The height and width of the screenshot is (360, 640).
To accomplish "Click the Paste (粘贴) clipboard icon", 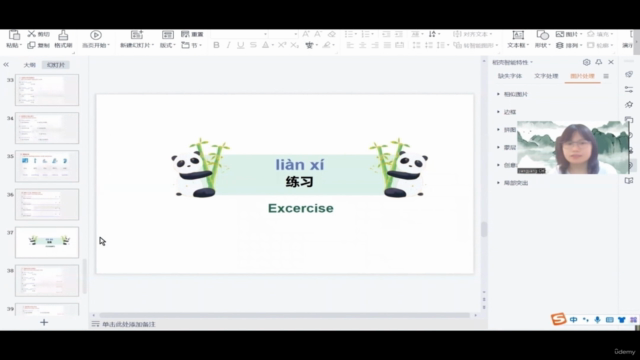I will pos(14,36).
